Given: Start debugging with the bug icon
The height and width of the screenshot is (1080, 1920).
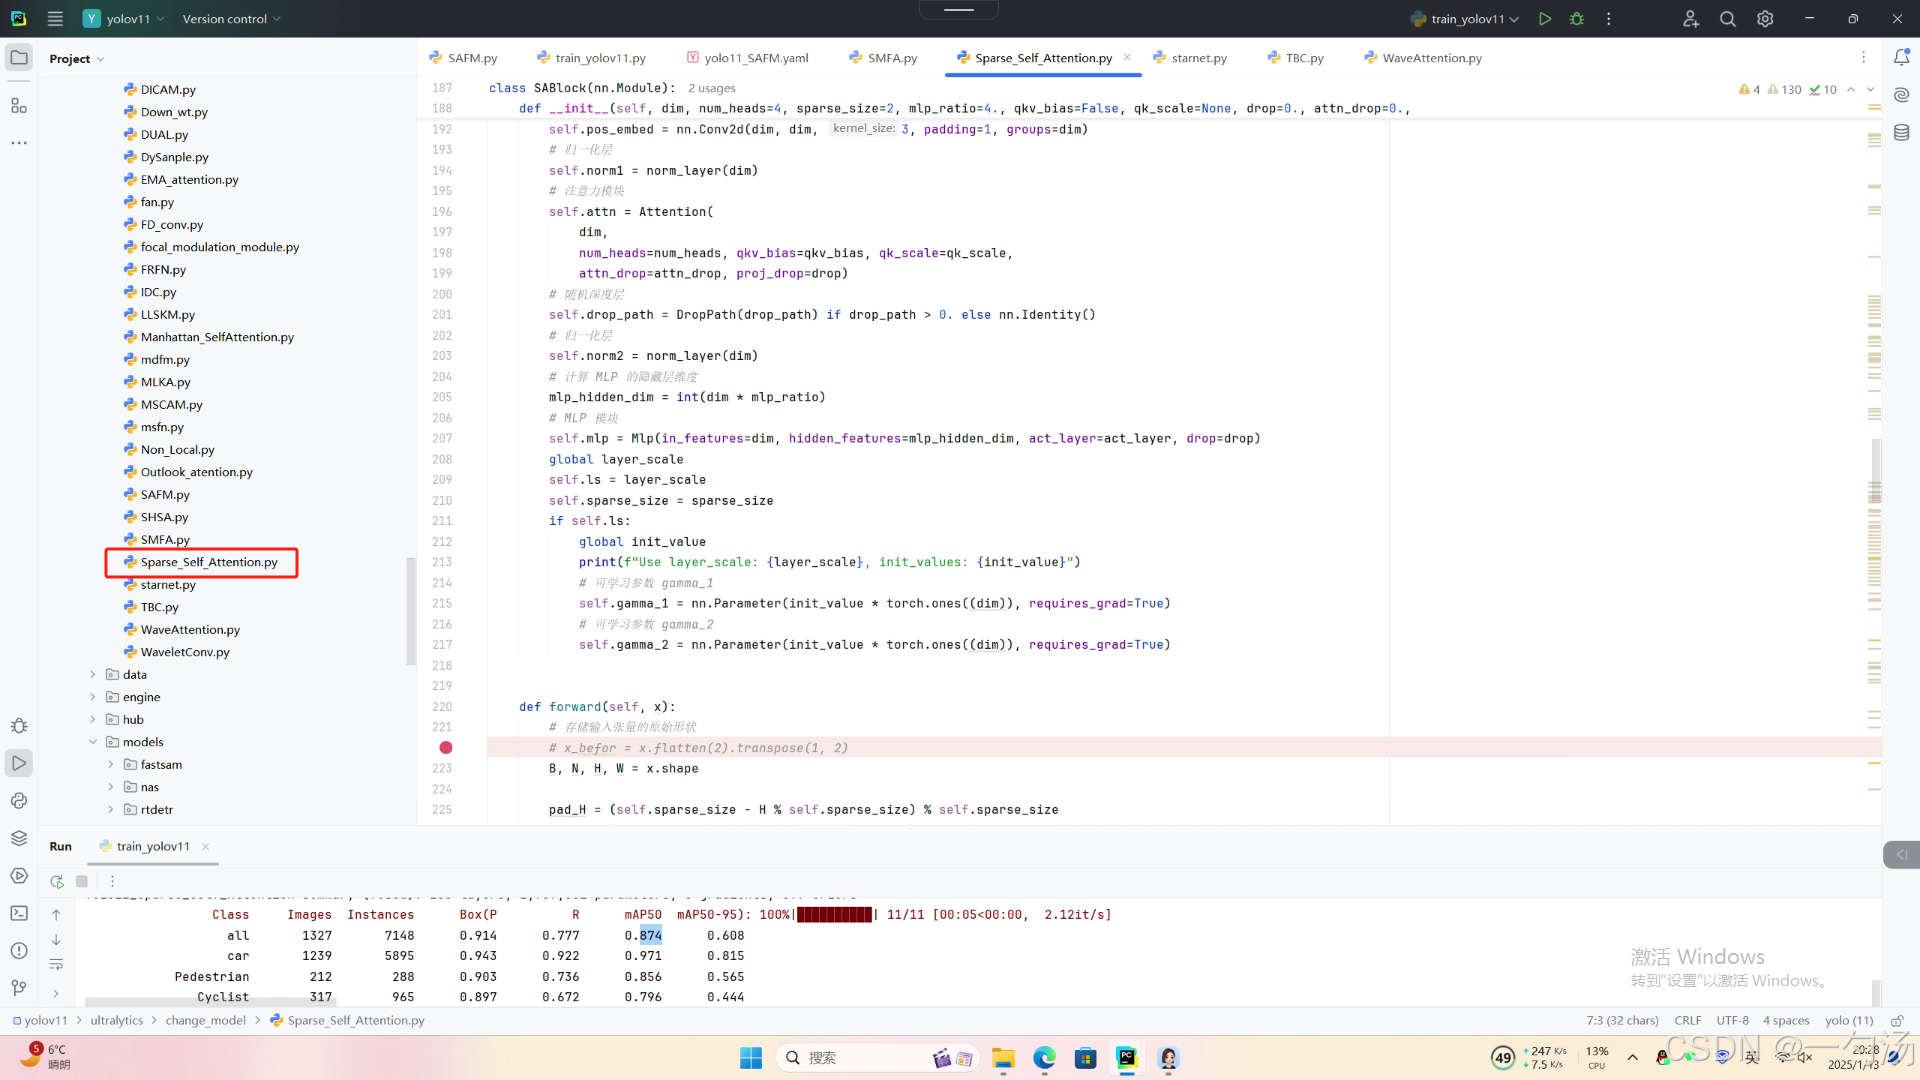Looking at the screenshot, I should [x=1577, y=19].
